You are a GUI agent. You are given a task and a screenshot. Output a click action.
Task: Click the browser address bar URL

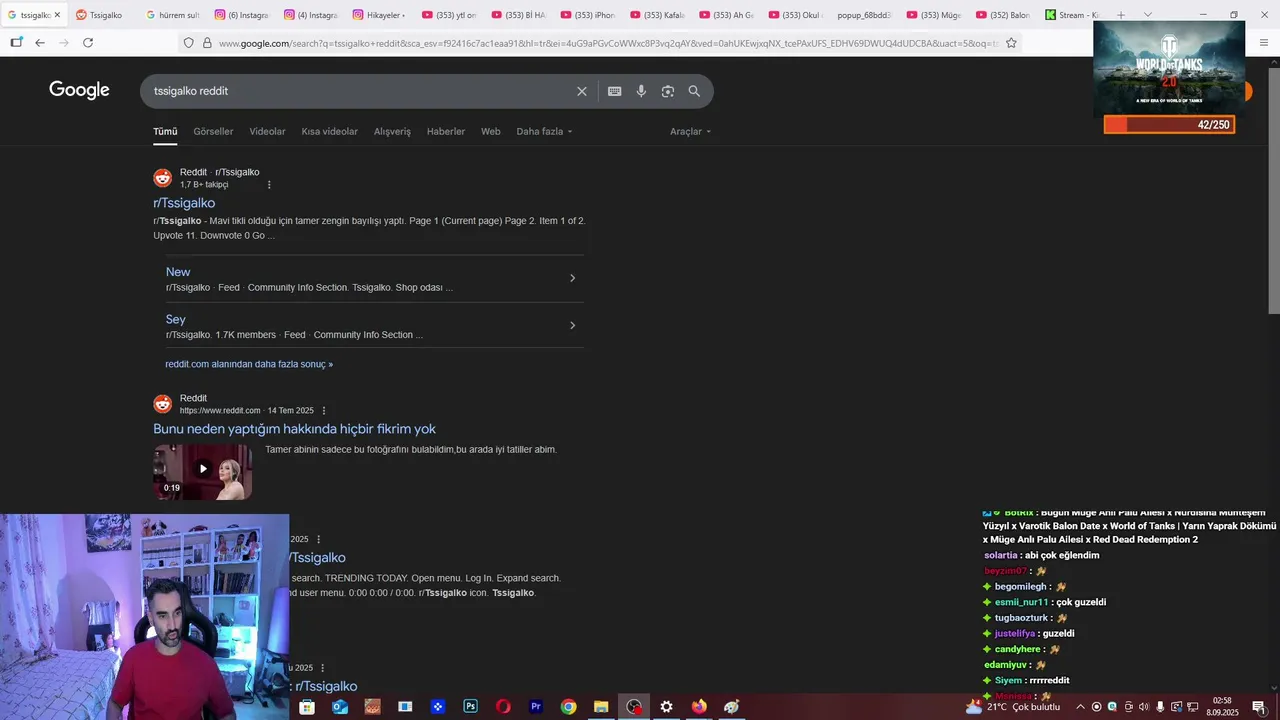tap(608, 43)
